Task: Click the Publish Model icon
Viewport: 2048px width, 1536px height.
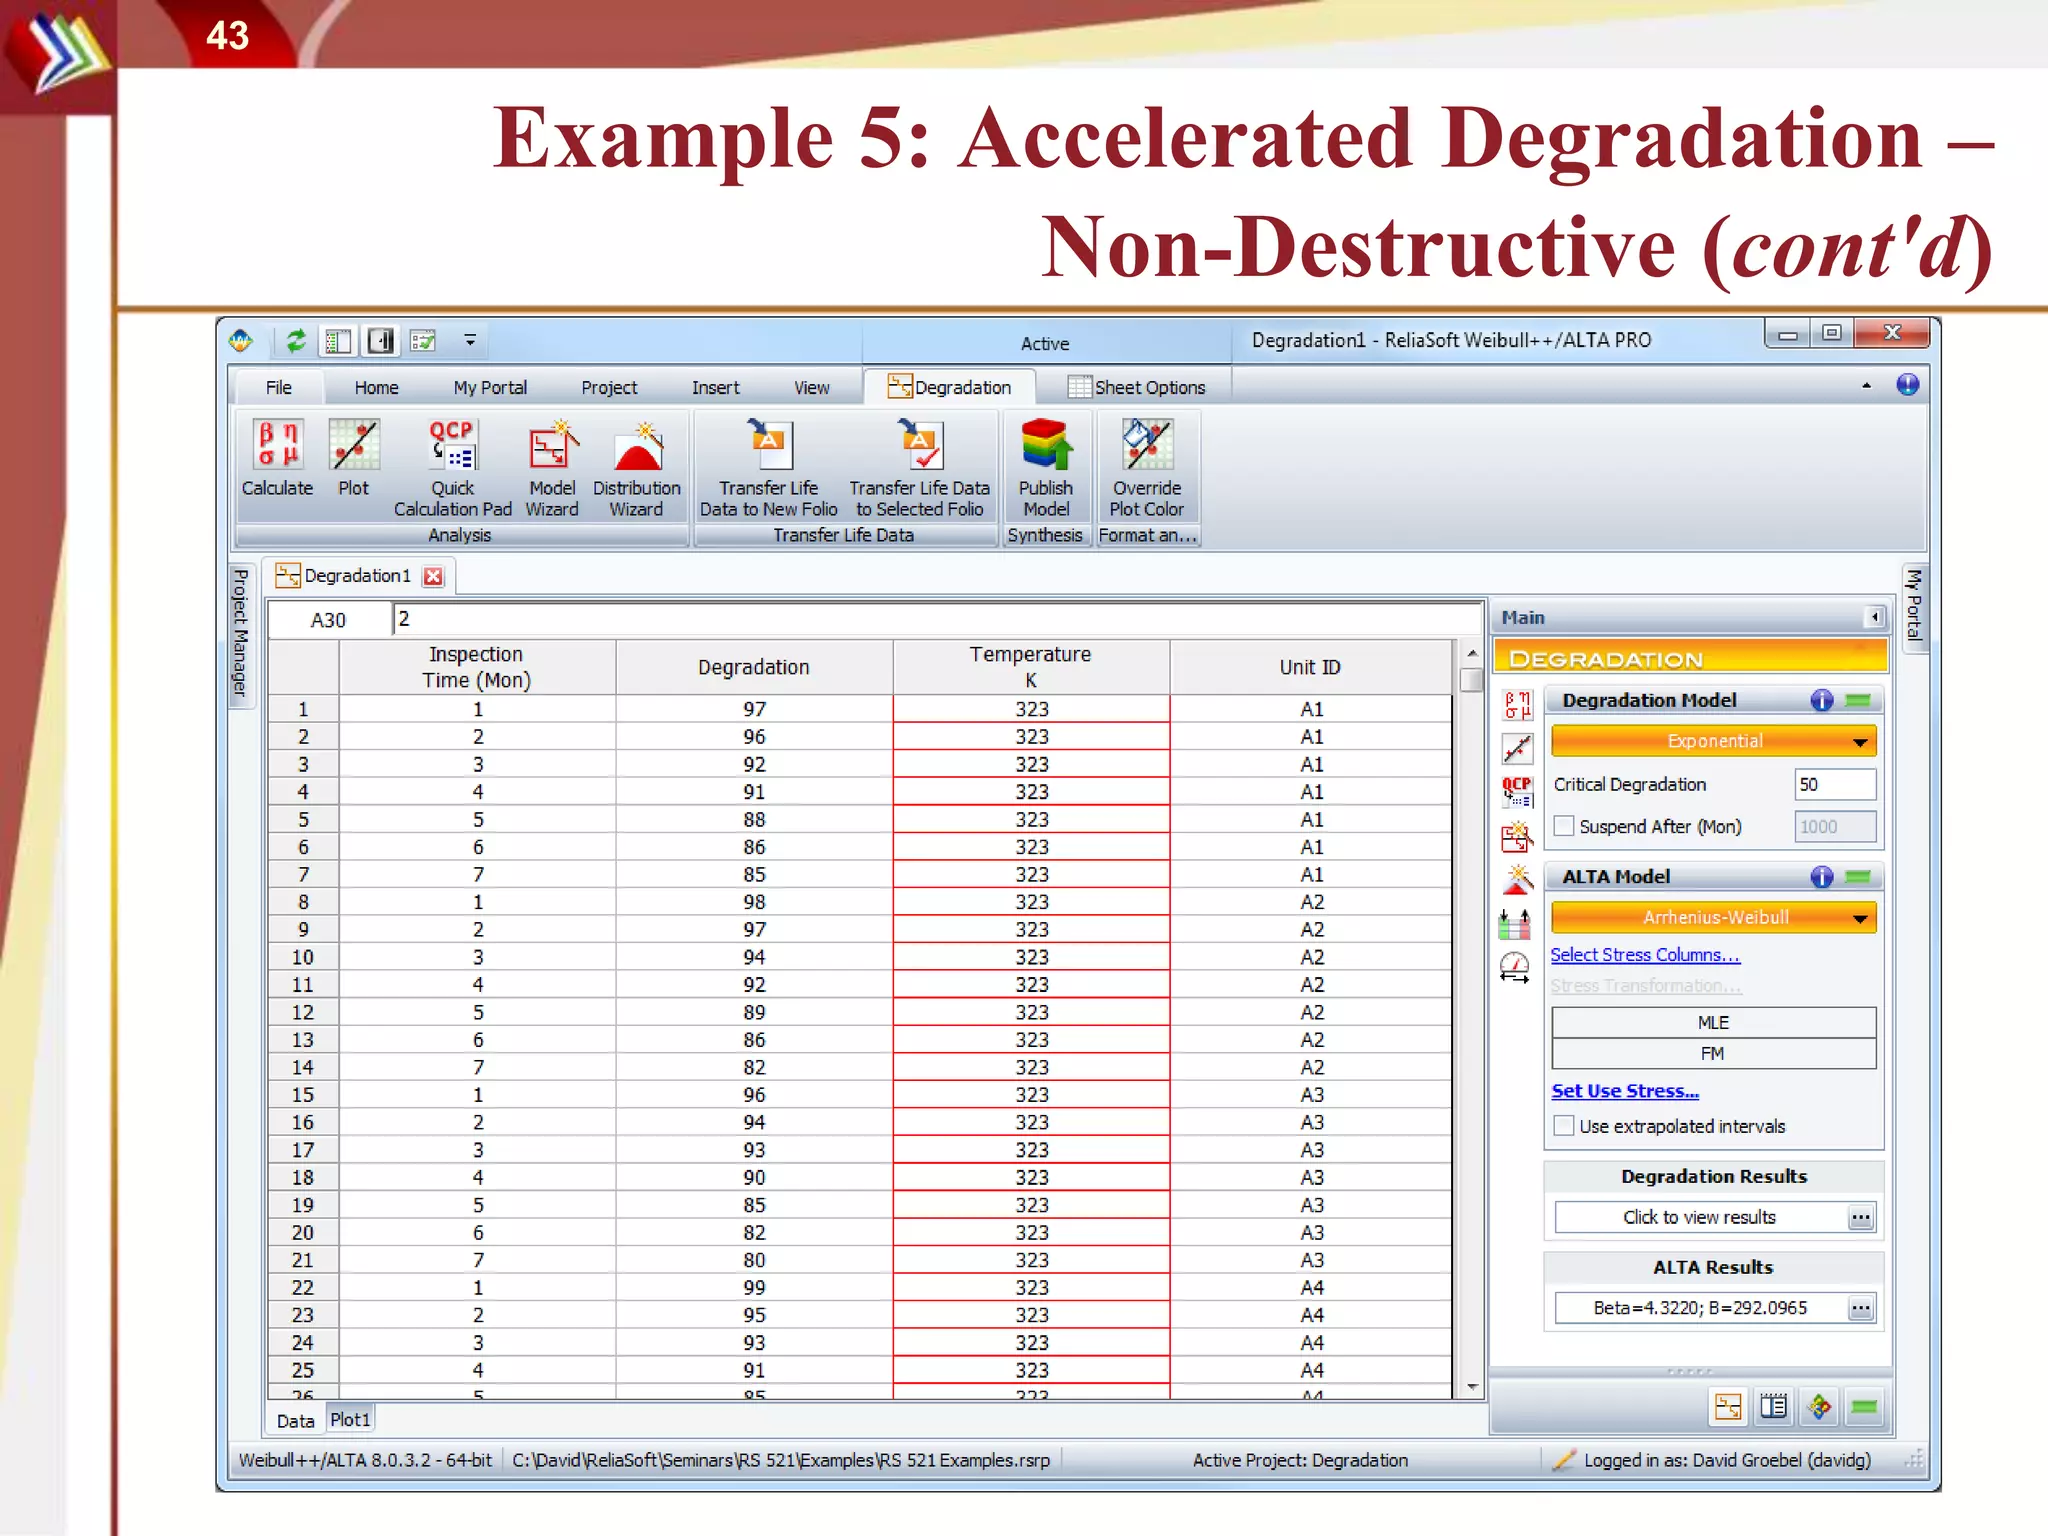Action: pos(1046,468)
